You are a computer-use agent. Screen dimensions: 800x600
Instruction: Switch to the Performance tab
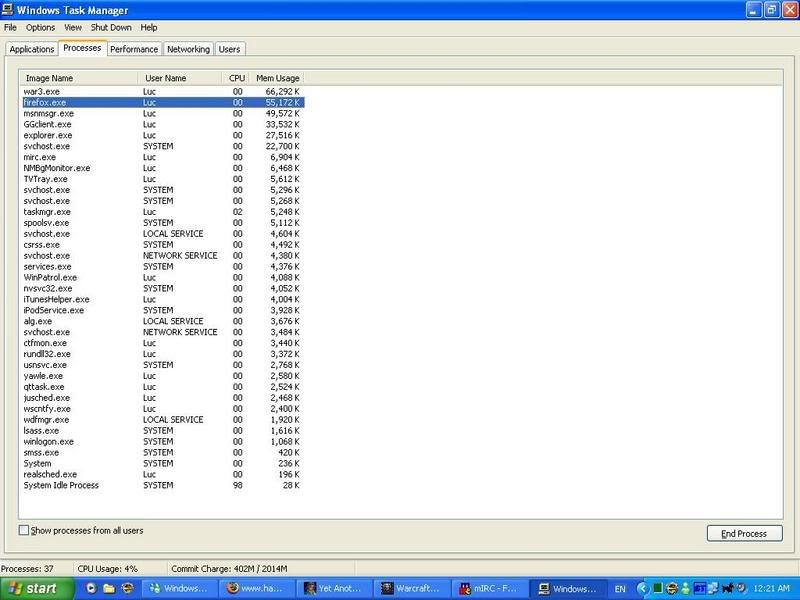[134, 49]
